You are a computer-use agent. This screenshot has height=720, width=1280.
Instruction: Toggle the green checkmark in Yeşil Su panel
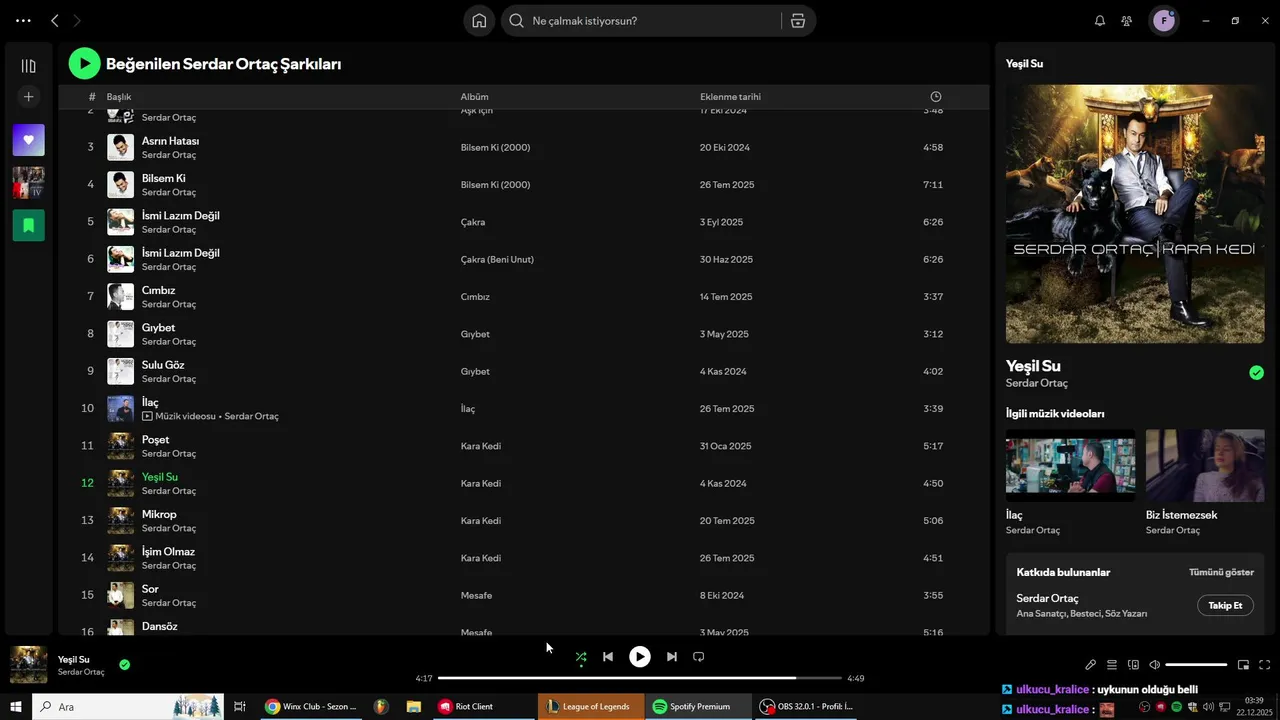coord(1256,373)
